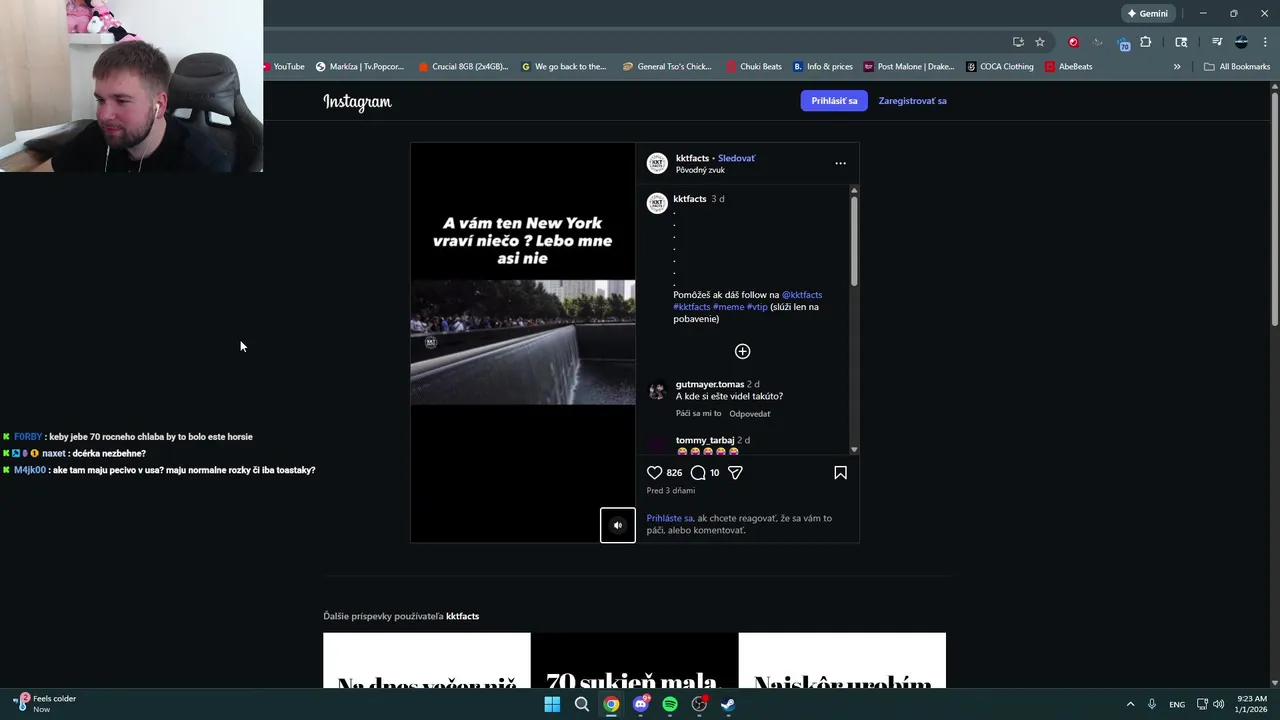
Task: Open Steam from the taskbar
Action: [x=728, y=704]
